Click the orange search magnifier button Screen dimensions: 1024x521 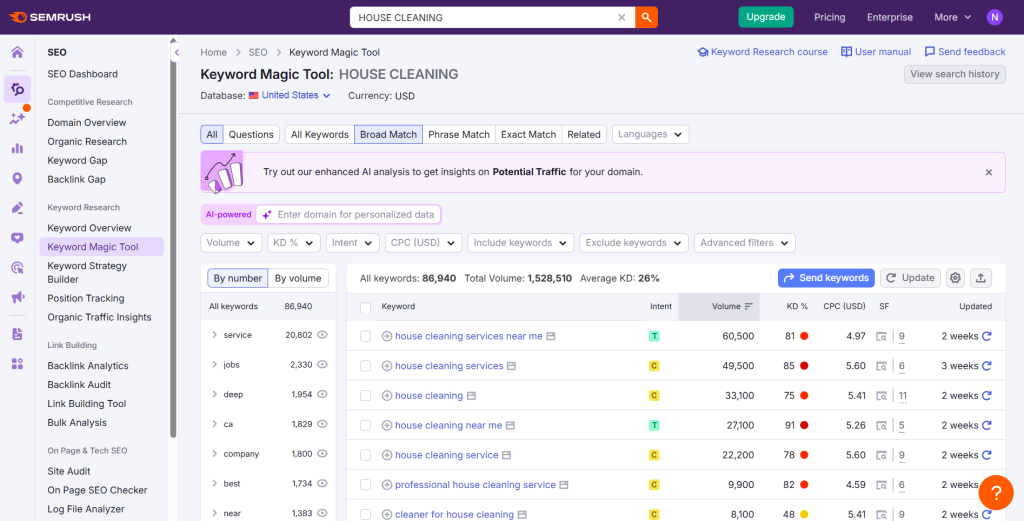point(646,18)
